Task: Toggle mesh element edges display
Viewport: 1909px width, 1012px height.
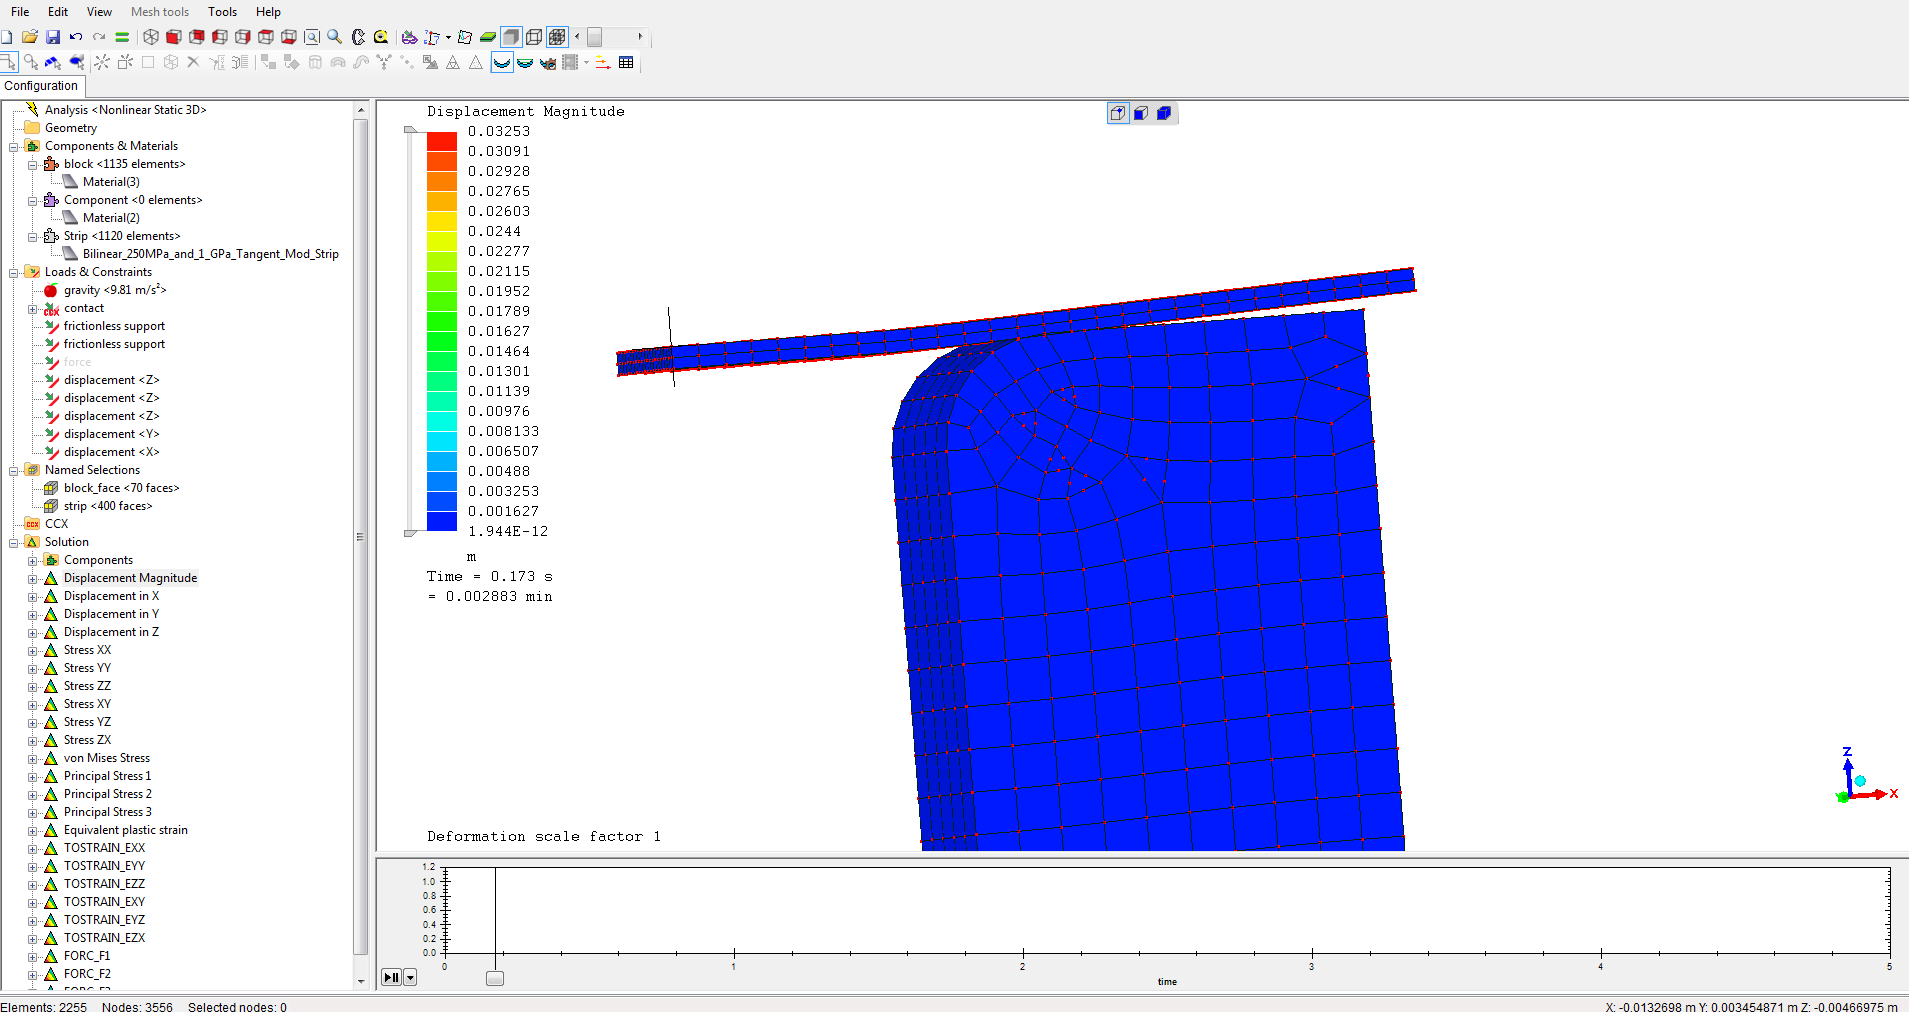Action: [x=557, y=37]
